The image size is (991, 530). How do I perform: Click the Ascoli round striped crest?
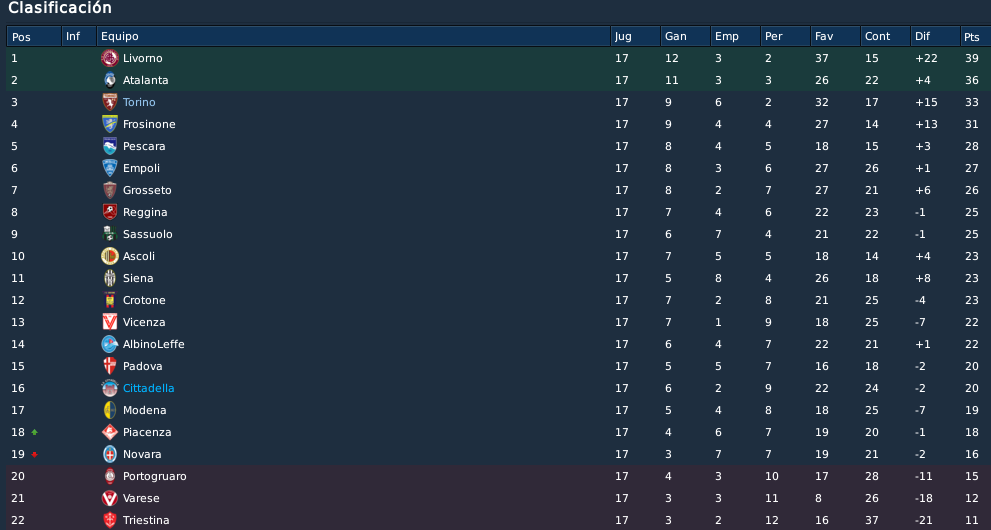click(x=110, y=256)
